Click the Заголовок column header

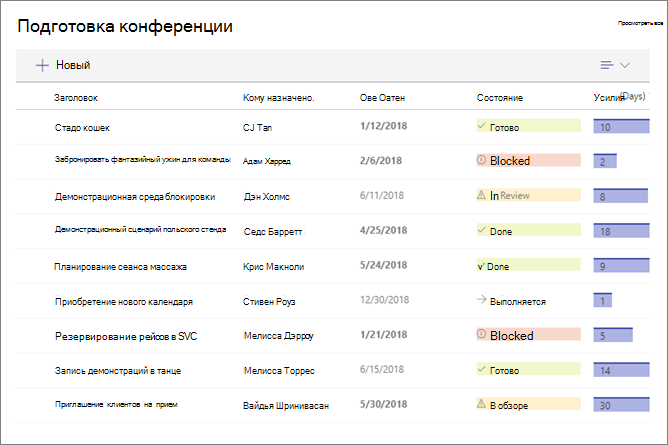pyautogui.click(x=76, y=98)
